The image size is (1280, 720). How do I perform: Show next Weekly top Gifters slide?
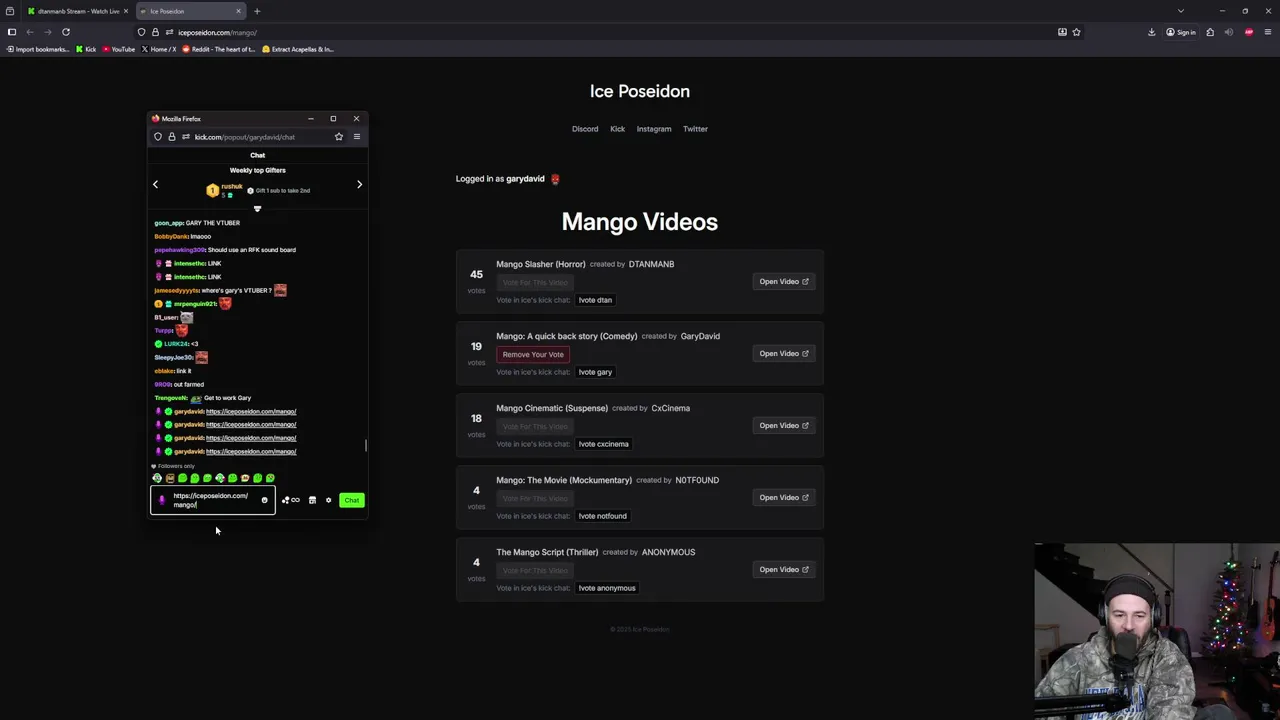360,185
